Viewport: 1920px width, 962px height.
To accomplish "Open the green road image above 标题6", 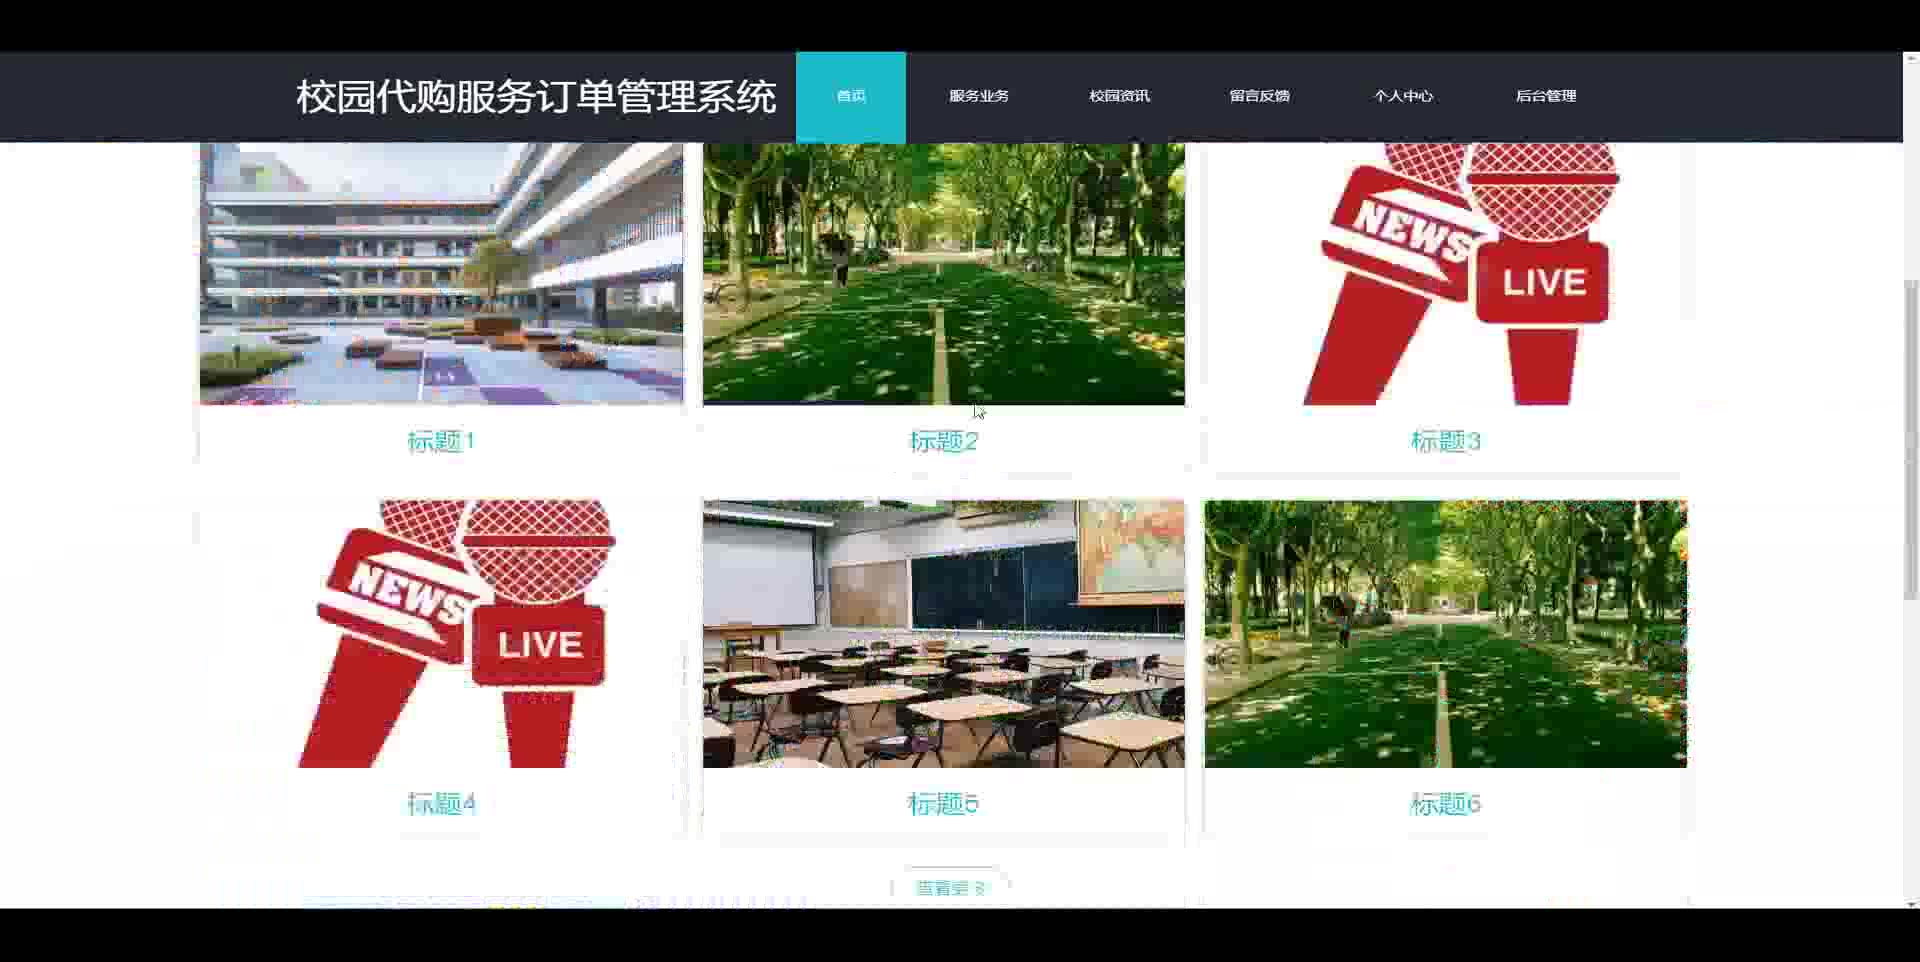I will coord(1445,634).
